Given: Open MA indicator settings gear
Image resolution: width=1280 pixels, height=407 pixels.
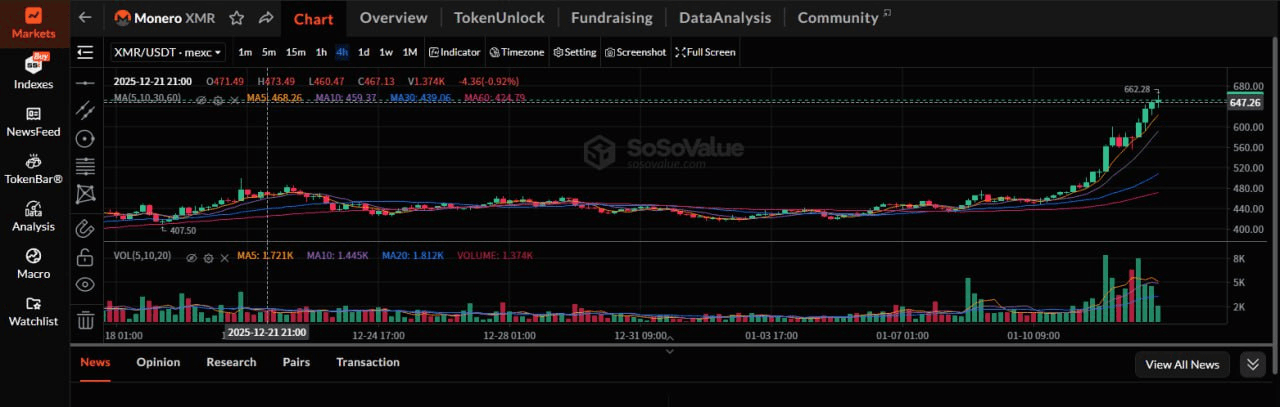Looking at the screenshot, I should [x=216, y=98].
